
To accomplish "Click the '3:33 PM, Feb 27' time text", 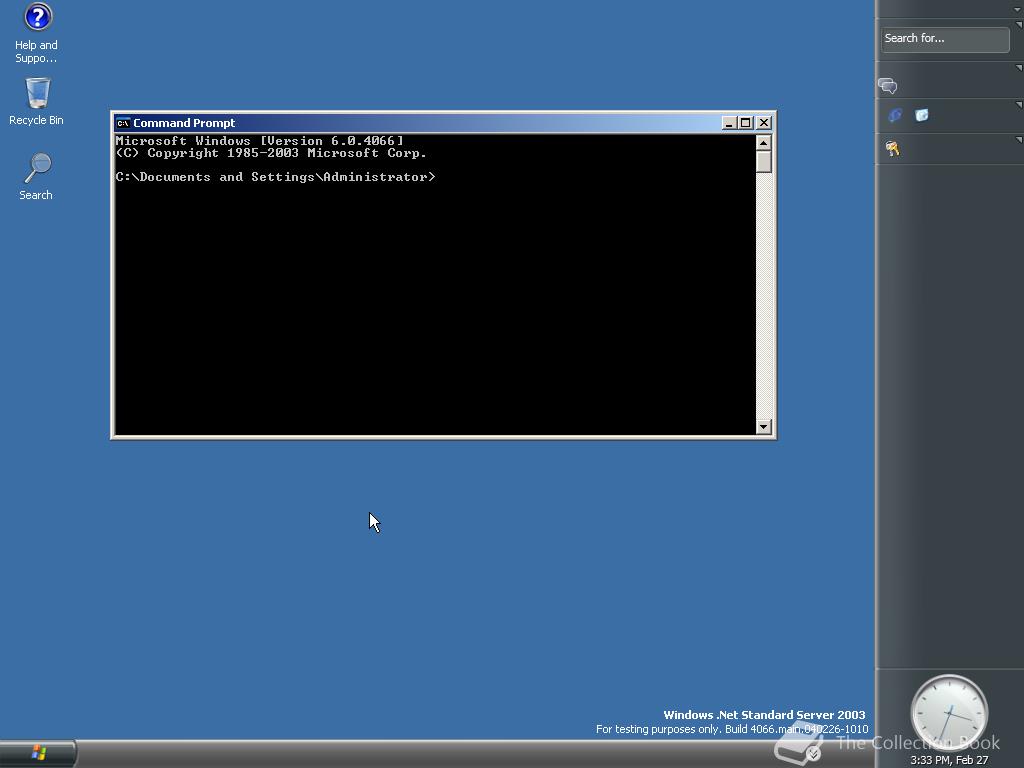I will coord(949,760).
